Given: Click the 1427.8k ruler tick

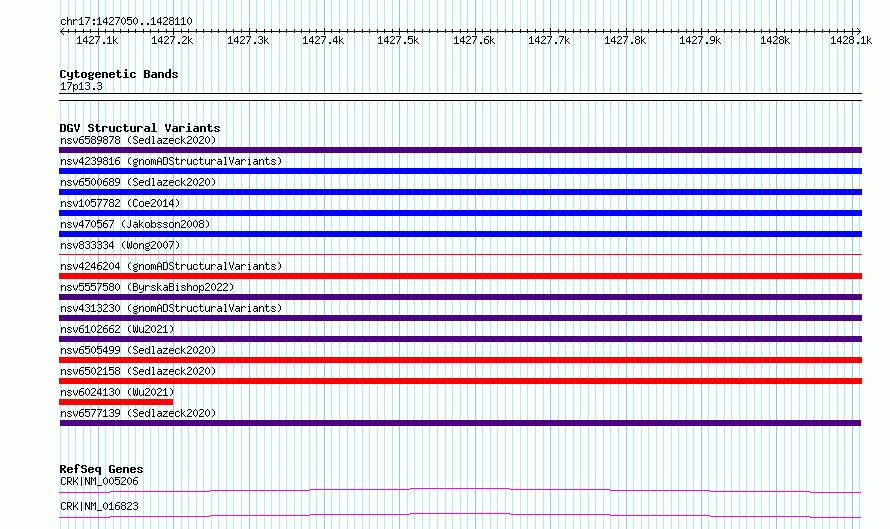Looking at the screenshot, I should pos(625,40).
